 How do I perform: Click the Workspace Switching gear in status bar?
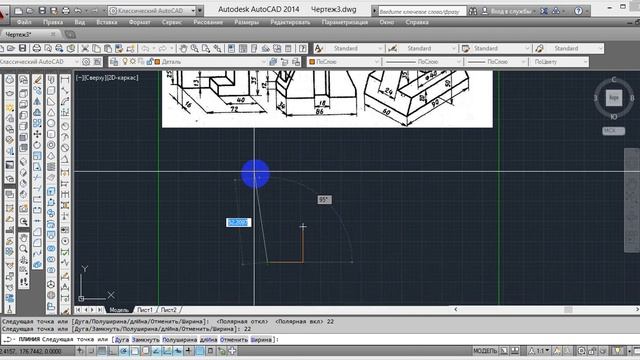point(581,351)
